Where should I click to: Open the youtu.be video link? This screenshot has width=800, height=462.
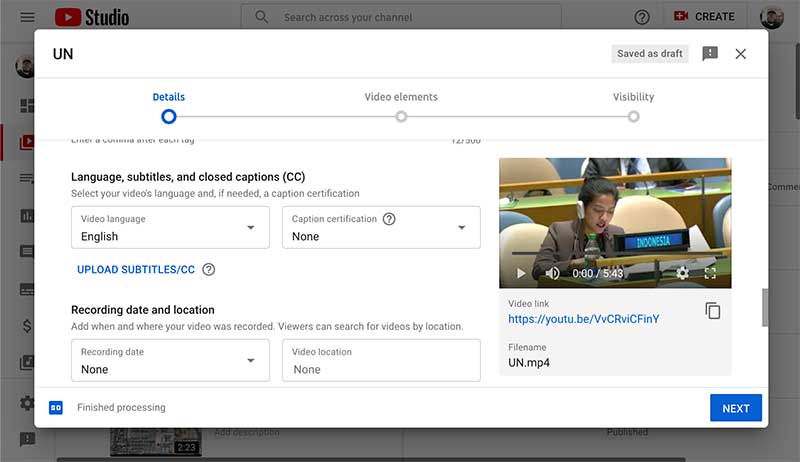pos(584,319)
